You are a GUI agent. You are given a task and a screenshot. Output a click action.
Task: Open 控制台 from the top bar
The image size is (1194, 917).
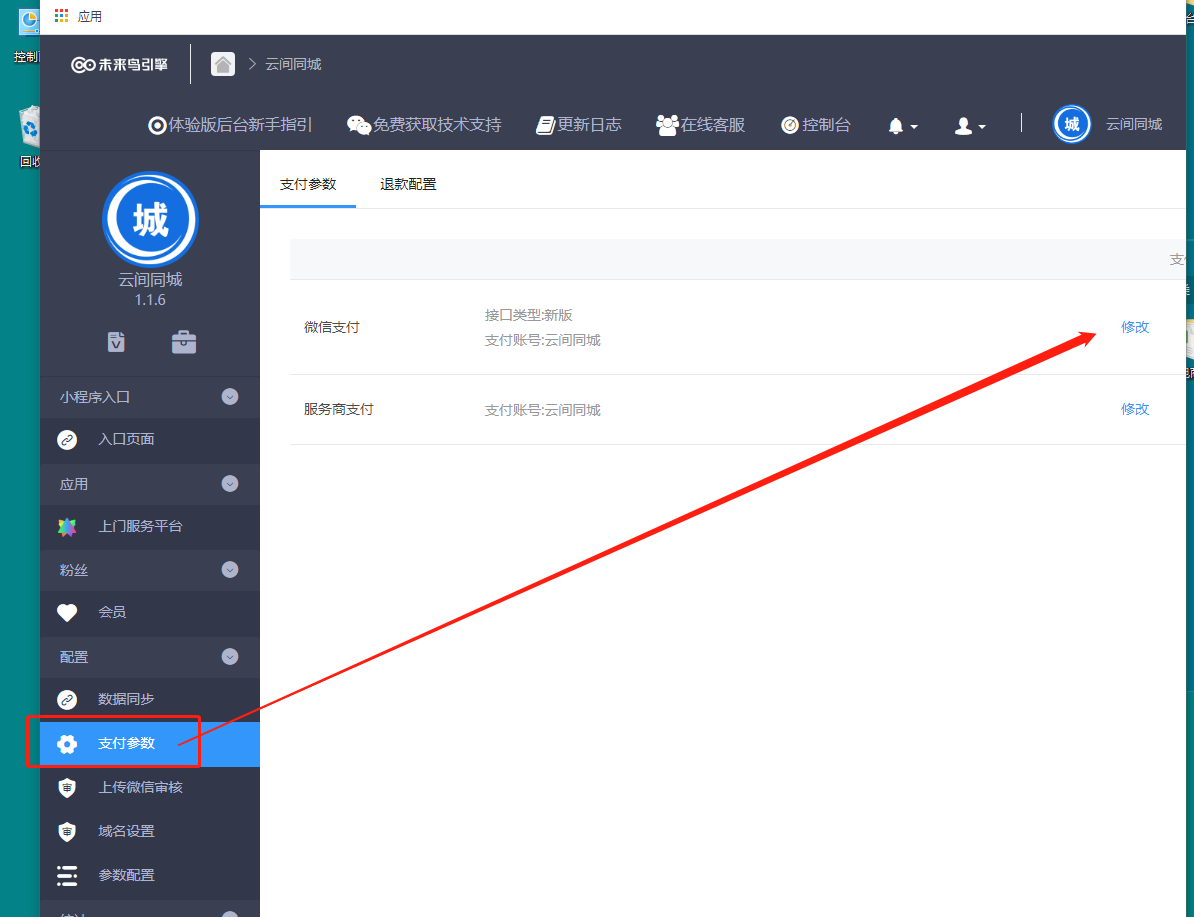coord(816,125)
